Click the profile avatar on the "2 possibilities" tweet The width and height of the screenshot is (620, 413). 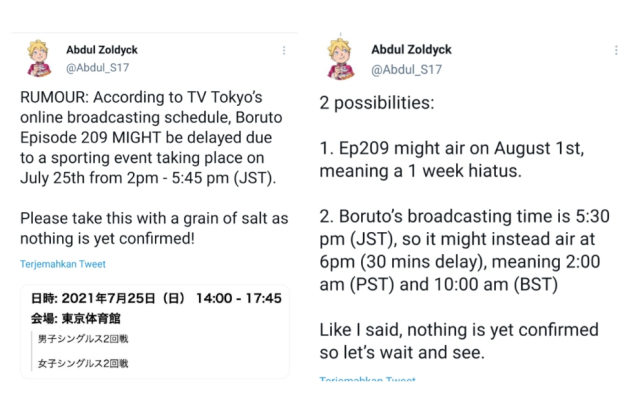click(x=342, y=60)
